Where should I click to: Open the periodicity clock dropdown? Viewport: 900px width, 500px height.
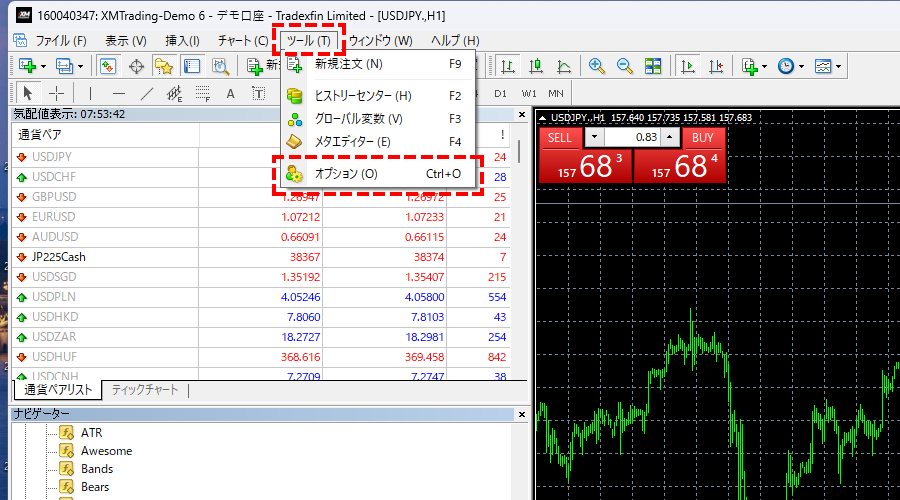pyautogui.click(x=801, y=66)
